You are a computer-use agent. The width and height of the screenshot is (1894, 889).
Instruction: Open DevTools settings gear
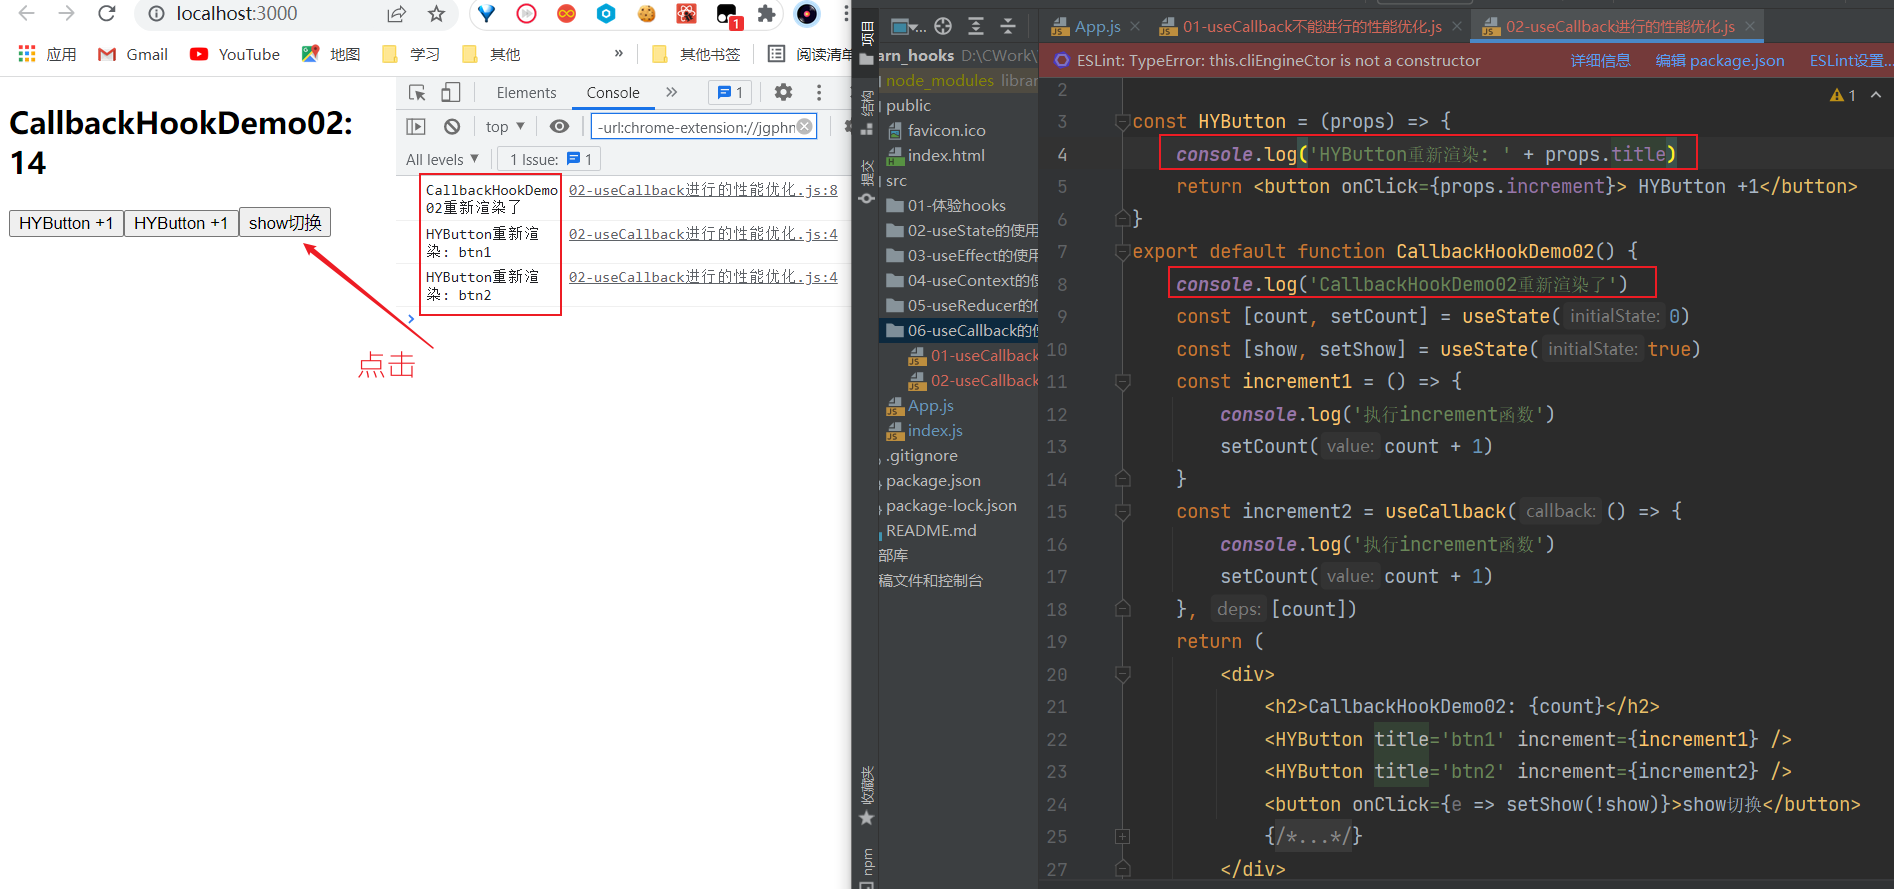pos(784,92)
